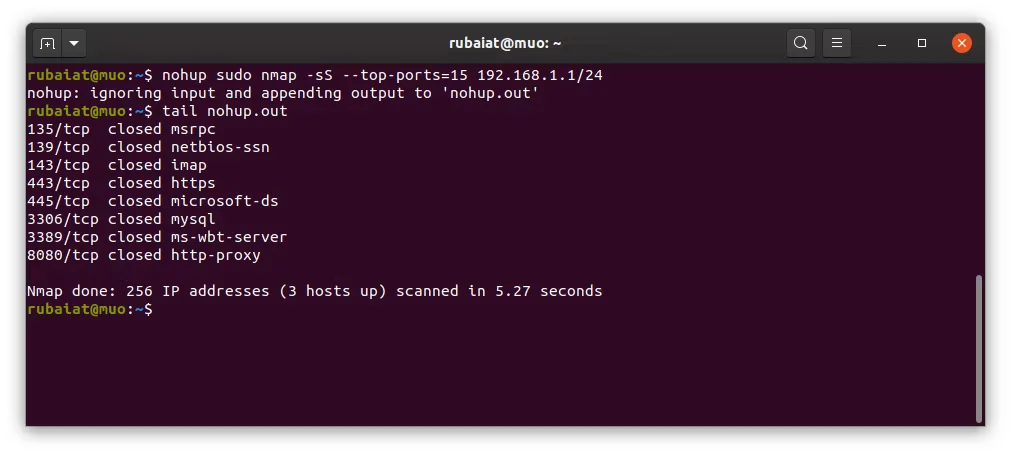Click the 139/tcp netbios-ssn line

(x=148, y=147)
